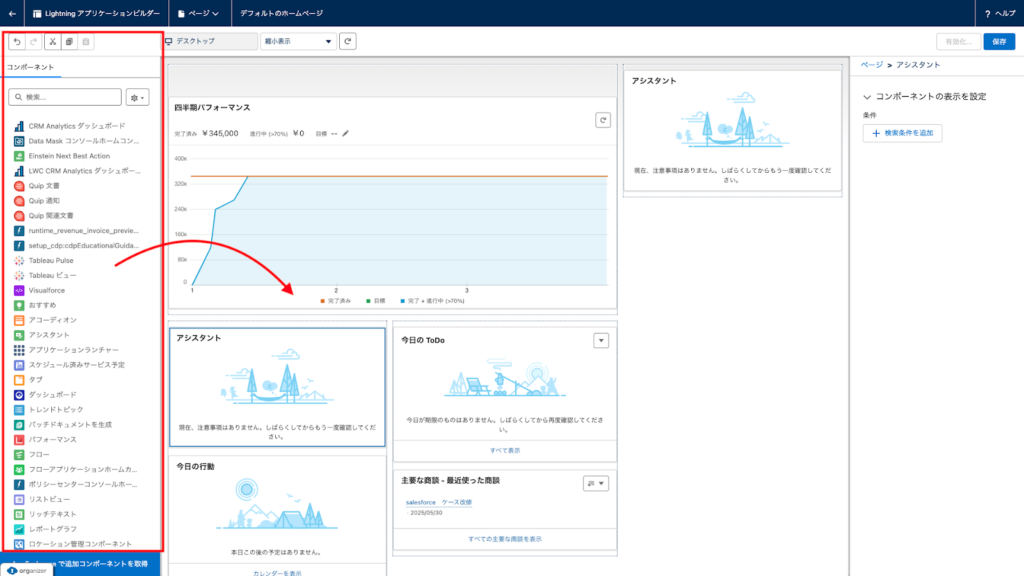Select the パフォーマンス component icon
The width and height of the screenshot is (1024, 576).
point(19,440)
